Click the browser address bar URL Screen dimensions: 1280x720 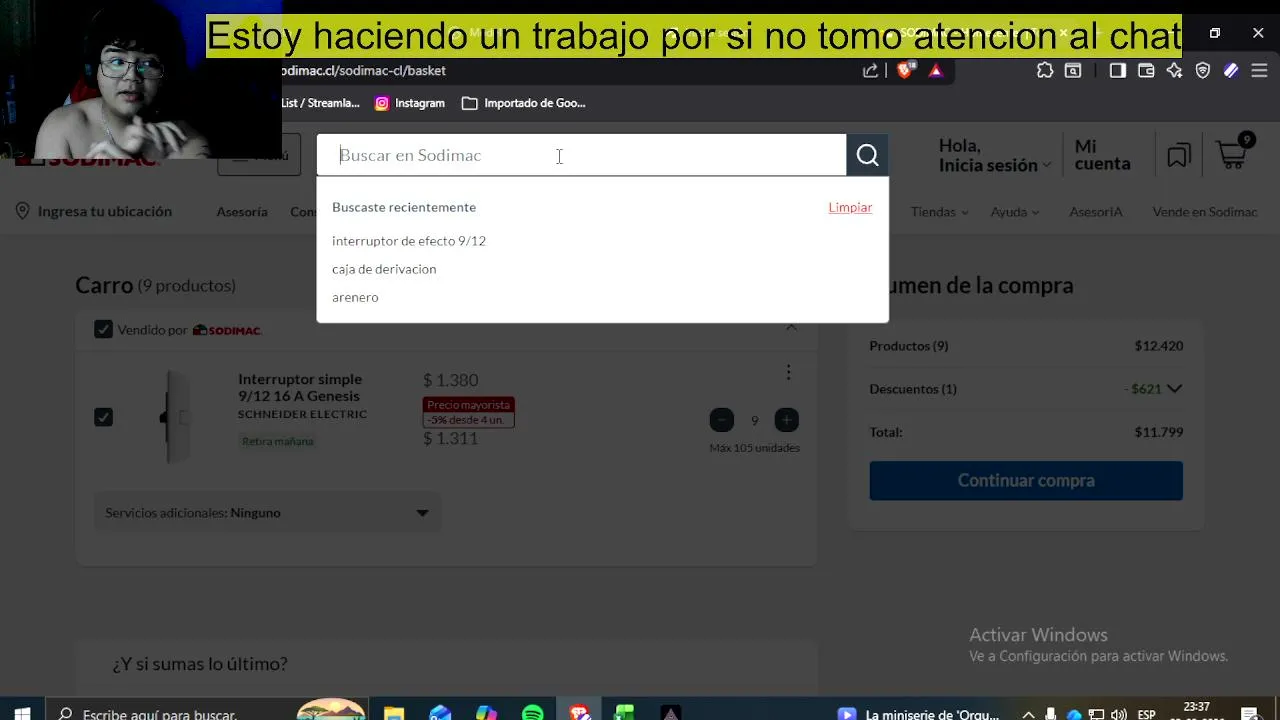pos(363,71)
